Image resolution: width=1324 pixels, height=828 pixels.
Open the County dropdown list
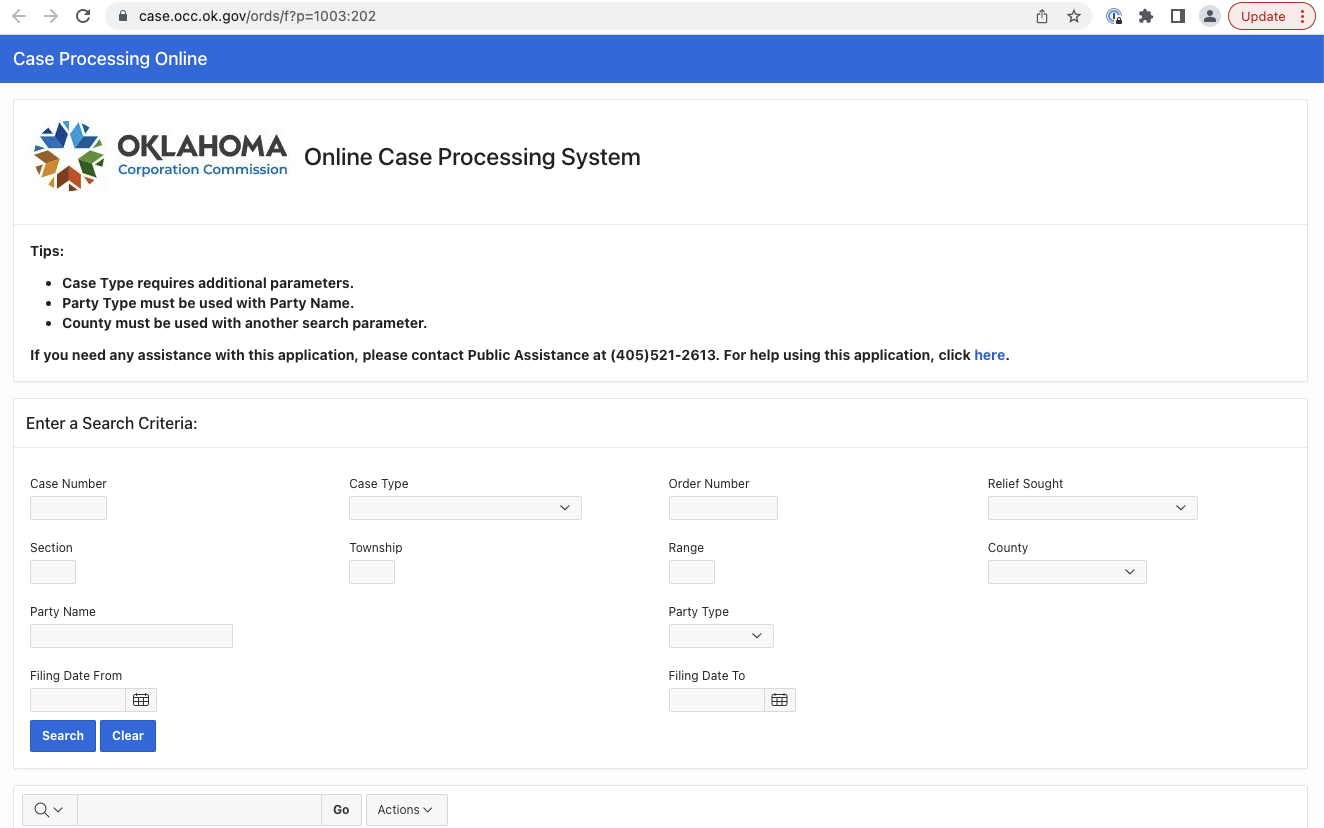pyautogui.click(x=1067, y=572)
